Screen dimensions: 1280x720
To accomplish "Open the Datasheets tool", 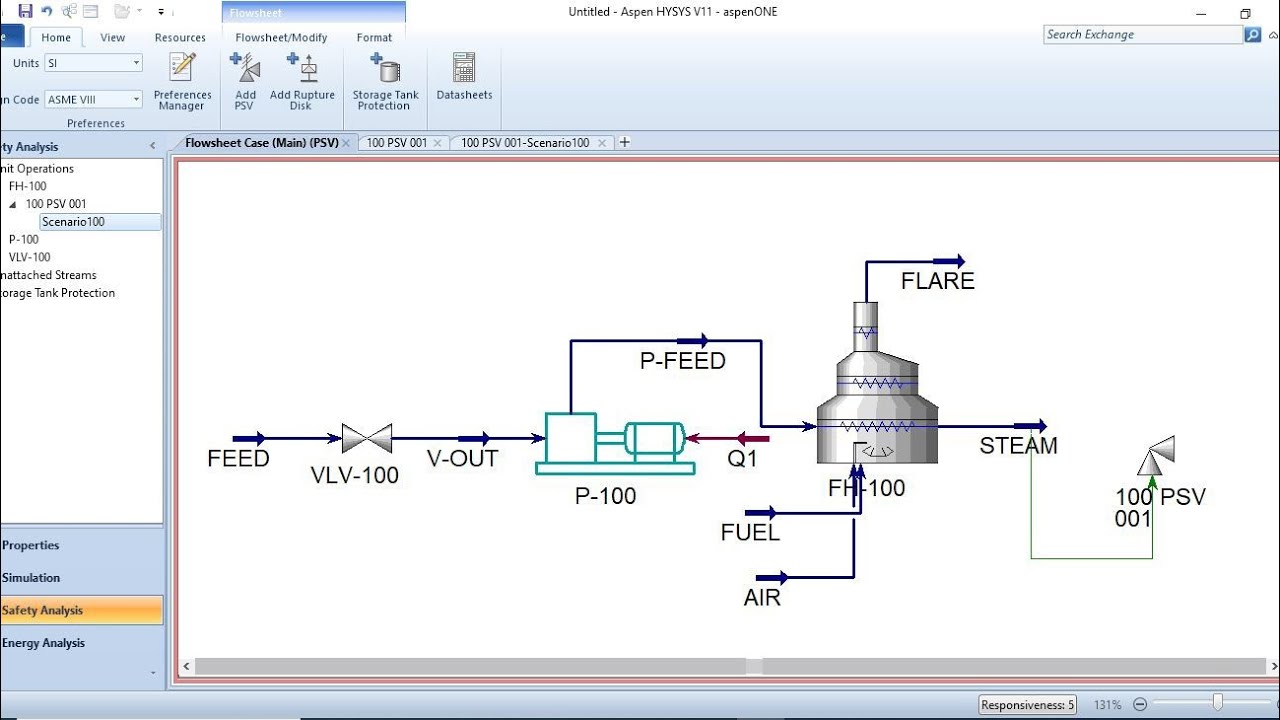I will click(x=464, y=77).
